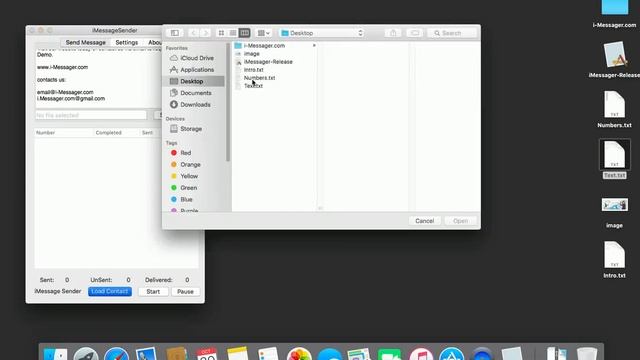Screen dimensions: 640x360
Task: Open Photos from the Dock
Action: [299, 354]
